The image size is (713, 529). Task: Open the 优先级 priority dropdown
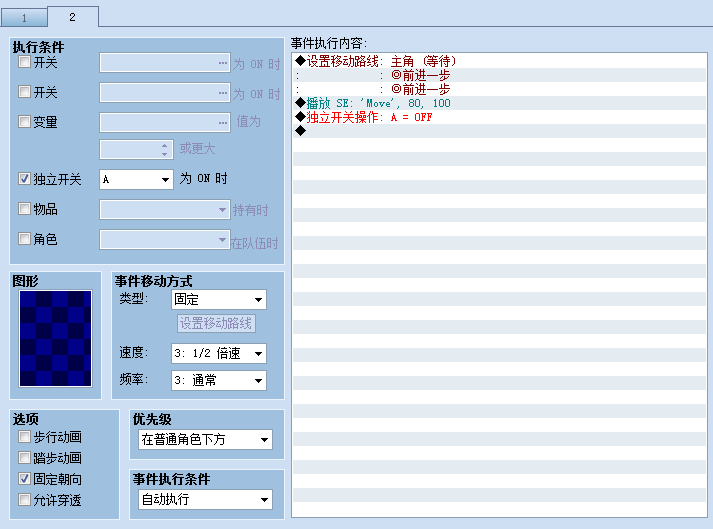tap(205, 439)
